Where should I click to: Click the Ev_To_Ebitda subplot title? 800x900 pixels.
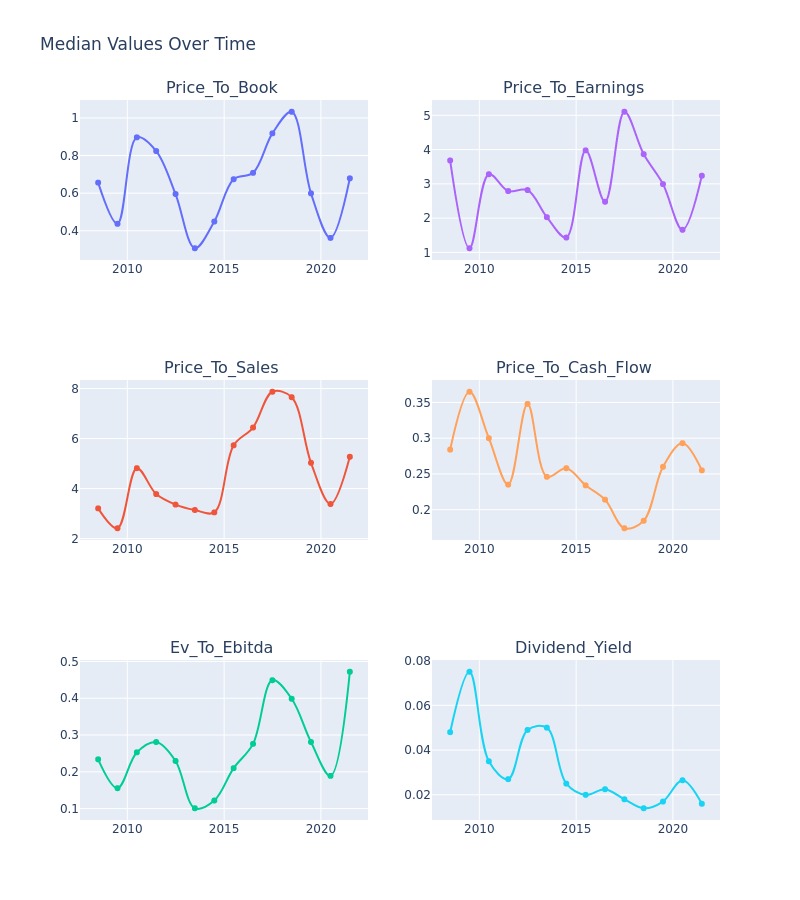pos(221,647)
